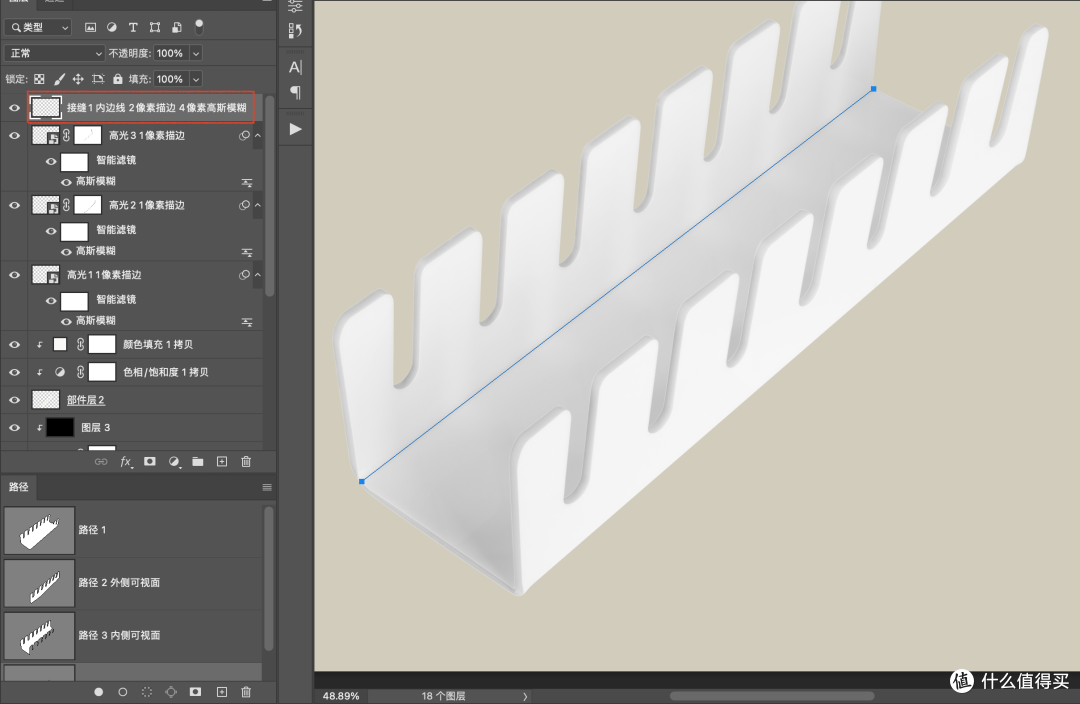Create a new layer group folder
This screenshot has width=1080, height=704.
[198, 462]
